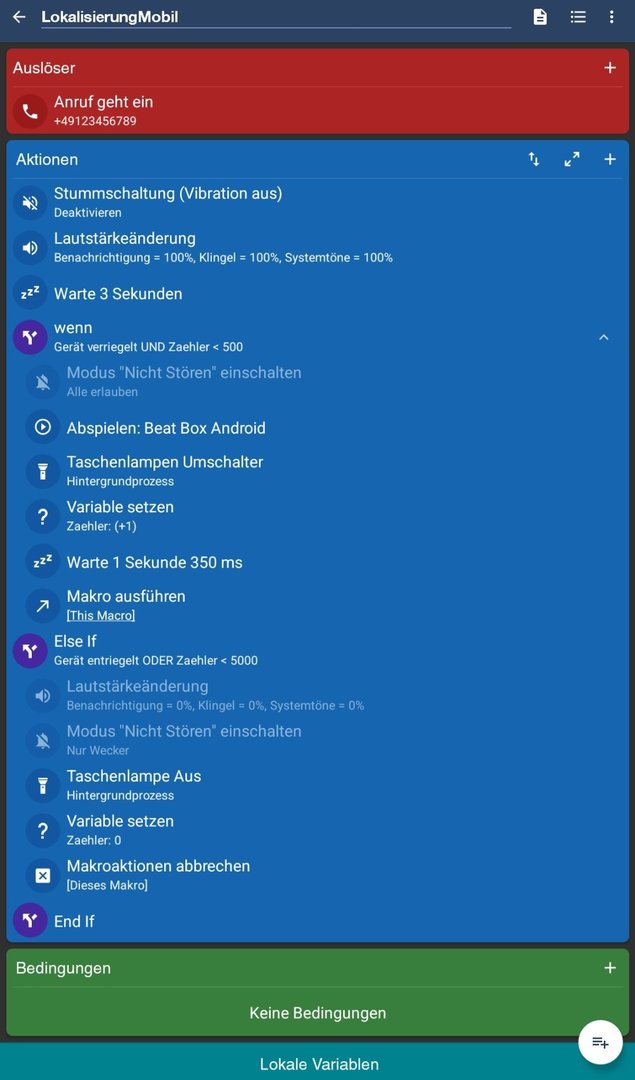Click the reorder actions arrows icon
The image size is (635, 1080).
pyautogui.click(x=534, y=159)
